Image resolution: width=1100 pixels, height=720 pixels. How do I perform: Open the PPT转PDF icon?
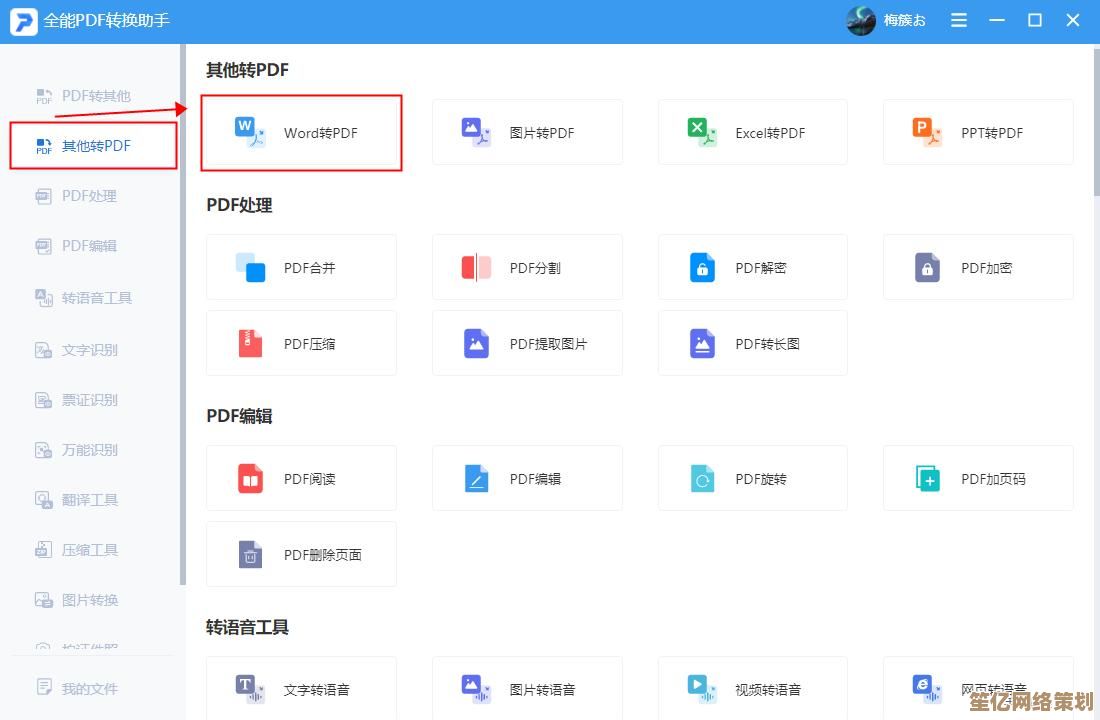[927, 132]
